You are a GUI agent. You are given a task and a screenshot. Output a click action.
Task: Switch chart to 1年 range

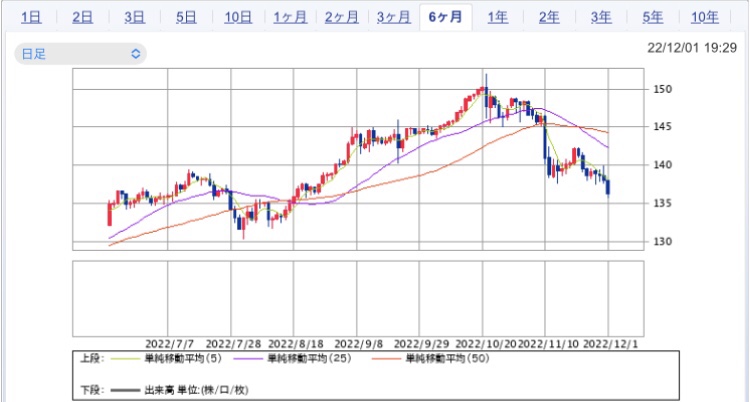point(497,18)
